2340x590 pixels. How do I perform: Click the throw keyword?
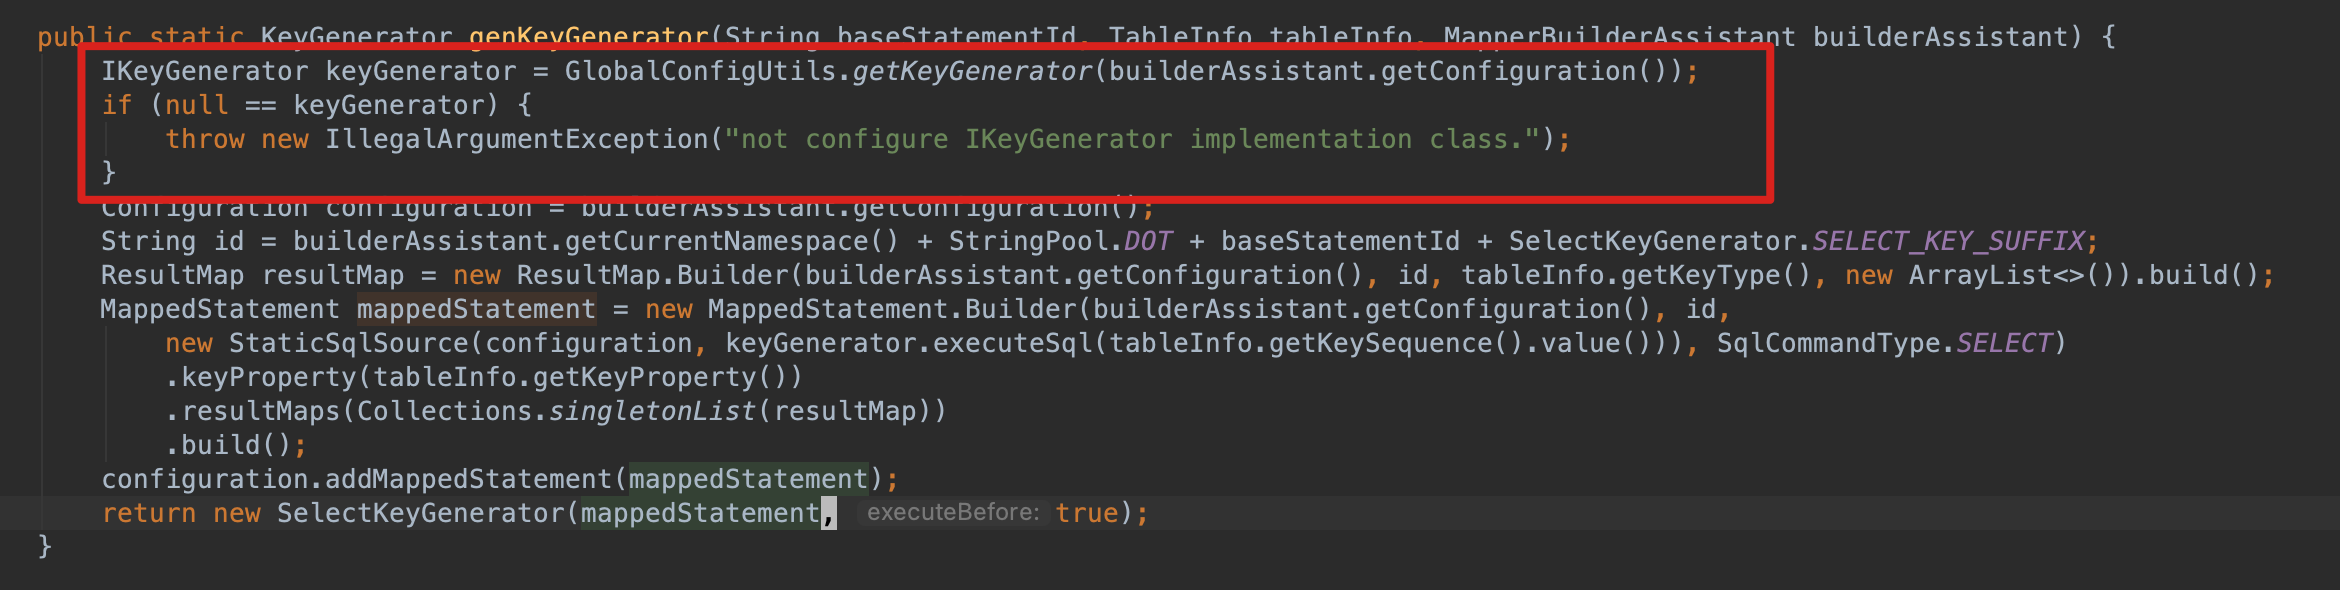point(205,140)
